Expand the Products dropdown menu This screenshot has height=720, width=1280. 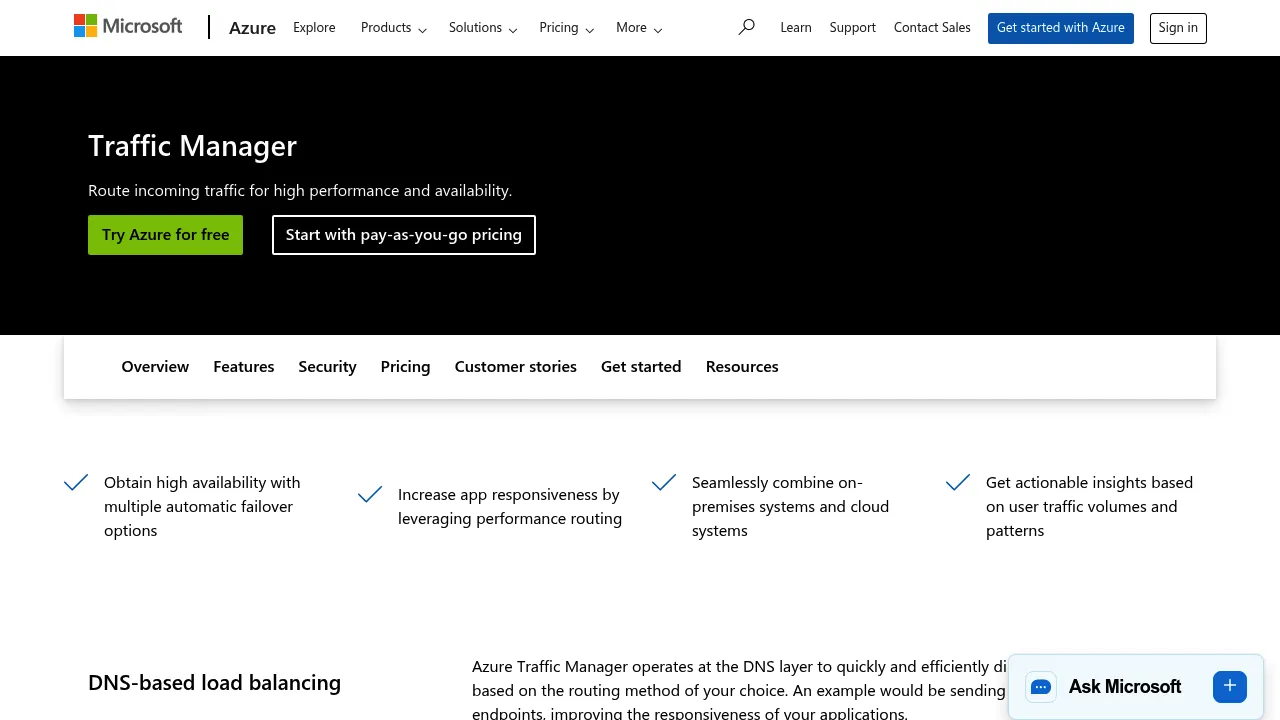pos(394,28)
